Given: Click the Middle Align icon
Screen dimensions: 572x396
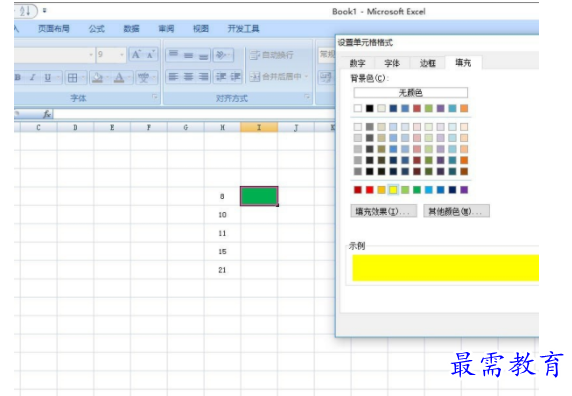Looking at the screenshot, I should (x=189, y=55).
